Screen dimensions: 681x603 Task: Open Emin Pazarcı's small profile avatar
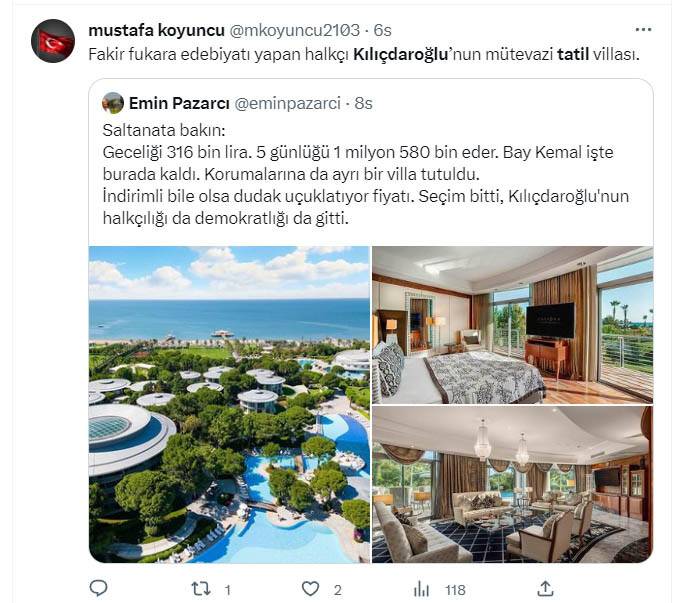tap(113, 103)
